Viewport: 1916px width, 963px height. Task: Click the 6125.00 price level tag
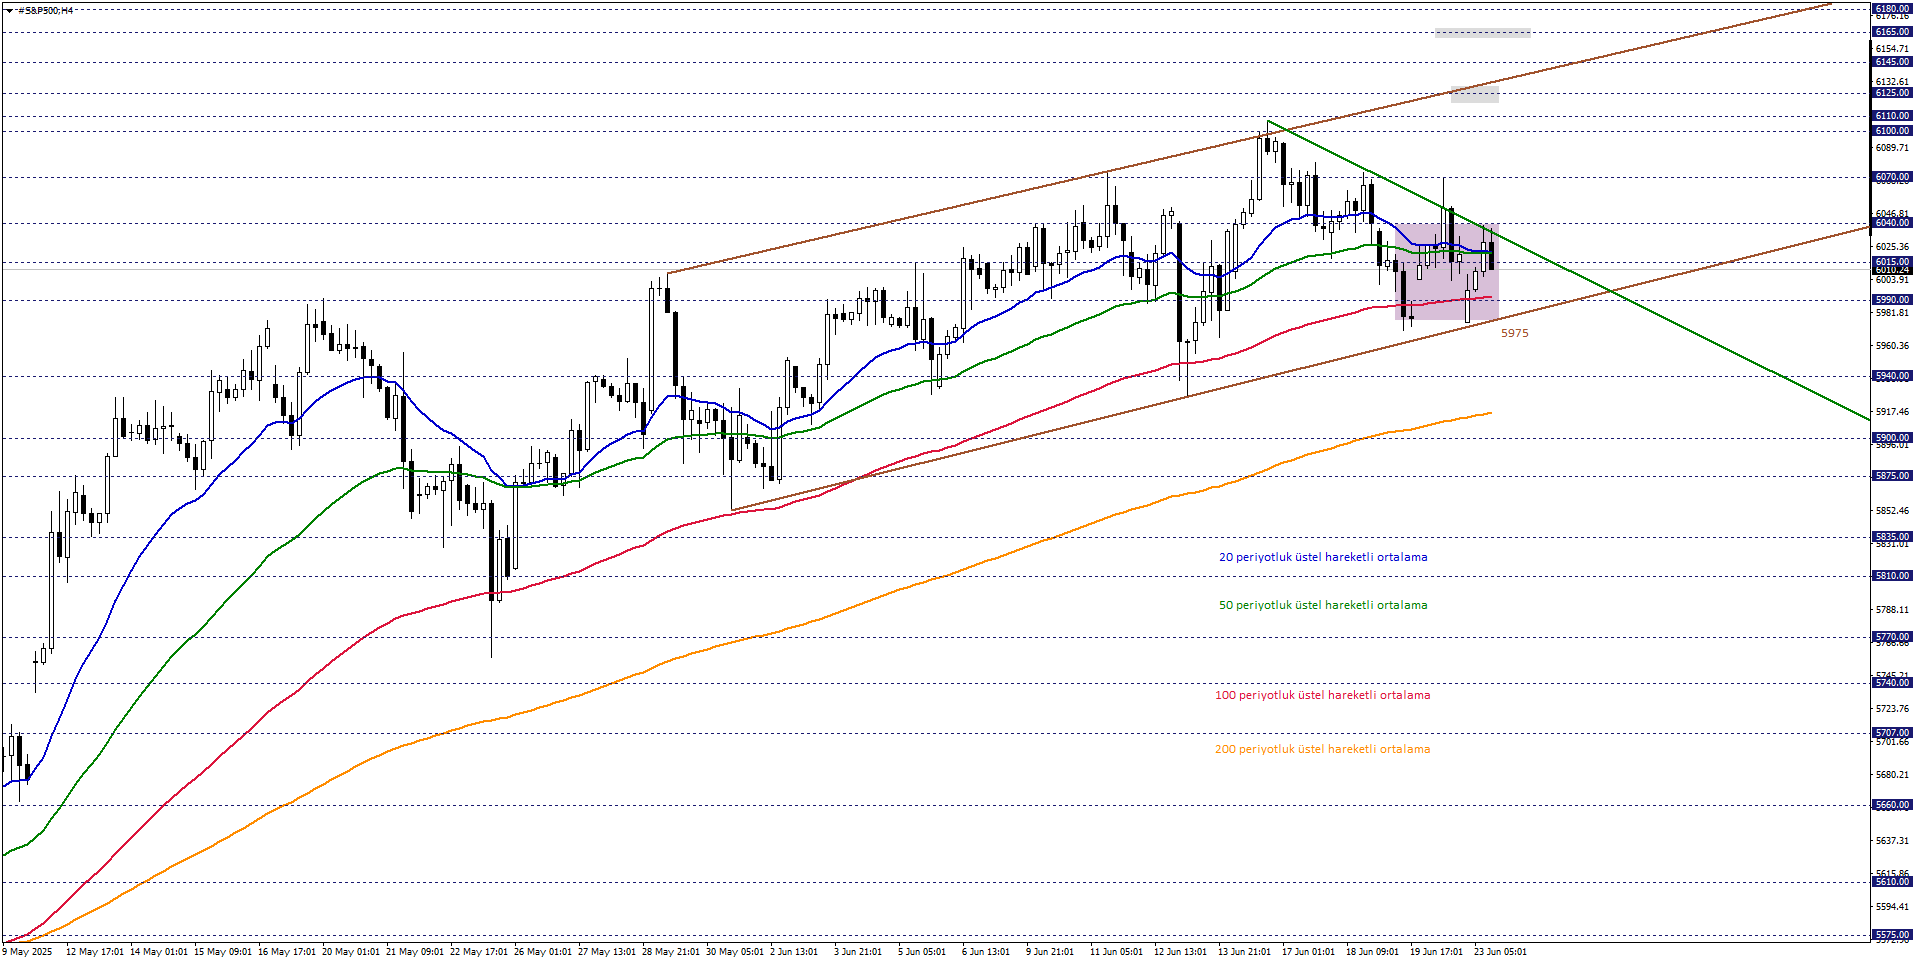click(x=1892, y=93)
